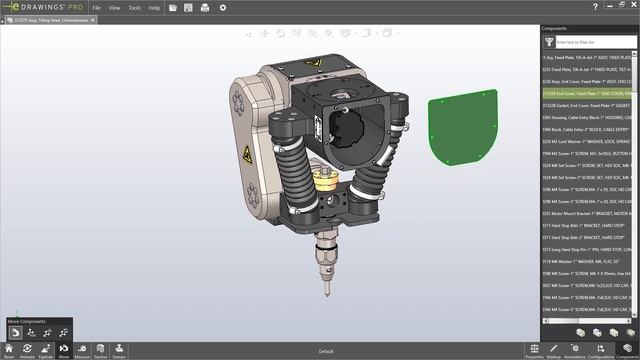Select third move mode in Move Components panel
Screen dimensions: 640x360
pyautogui.click(x=47, y=333)
